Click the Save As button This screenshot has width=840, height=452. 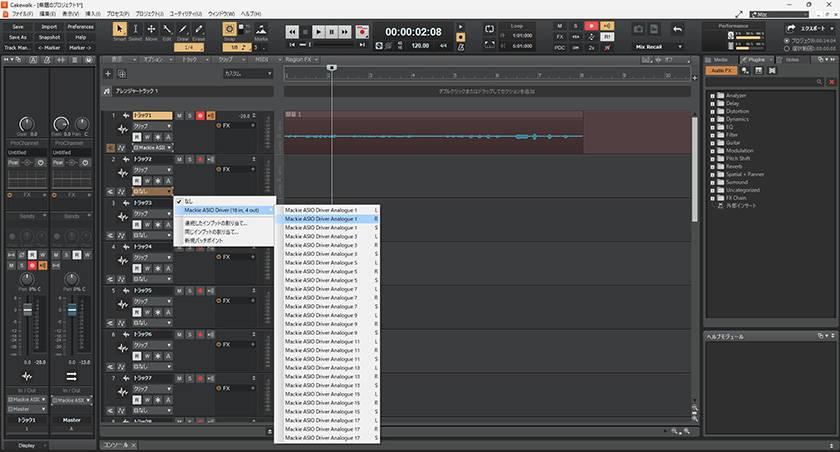pos(18,37)
